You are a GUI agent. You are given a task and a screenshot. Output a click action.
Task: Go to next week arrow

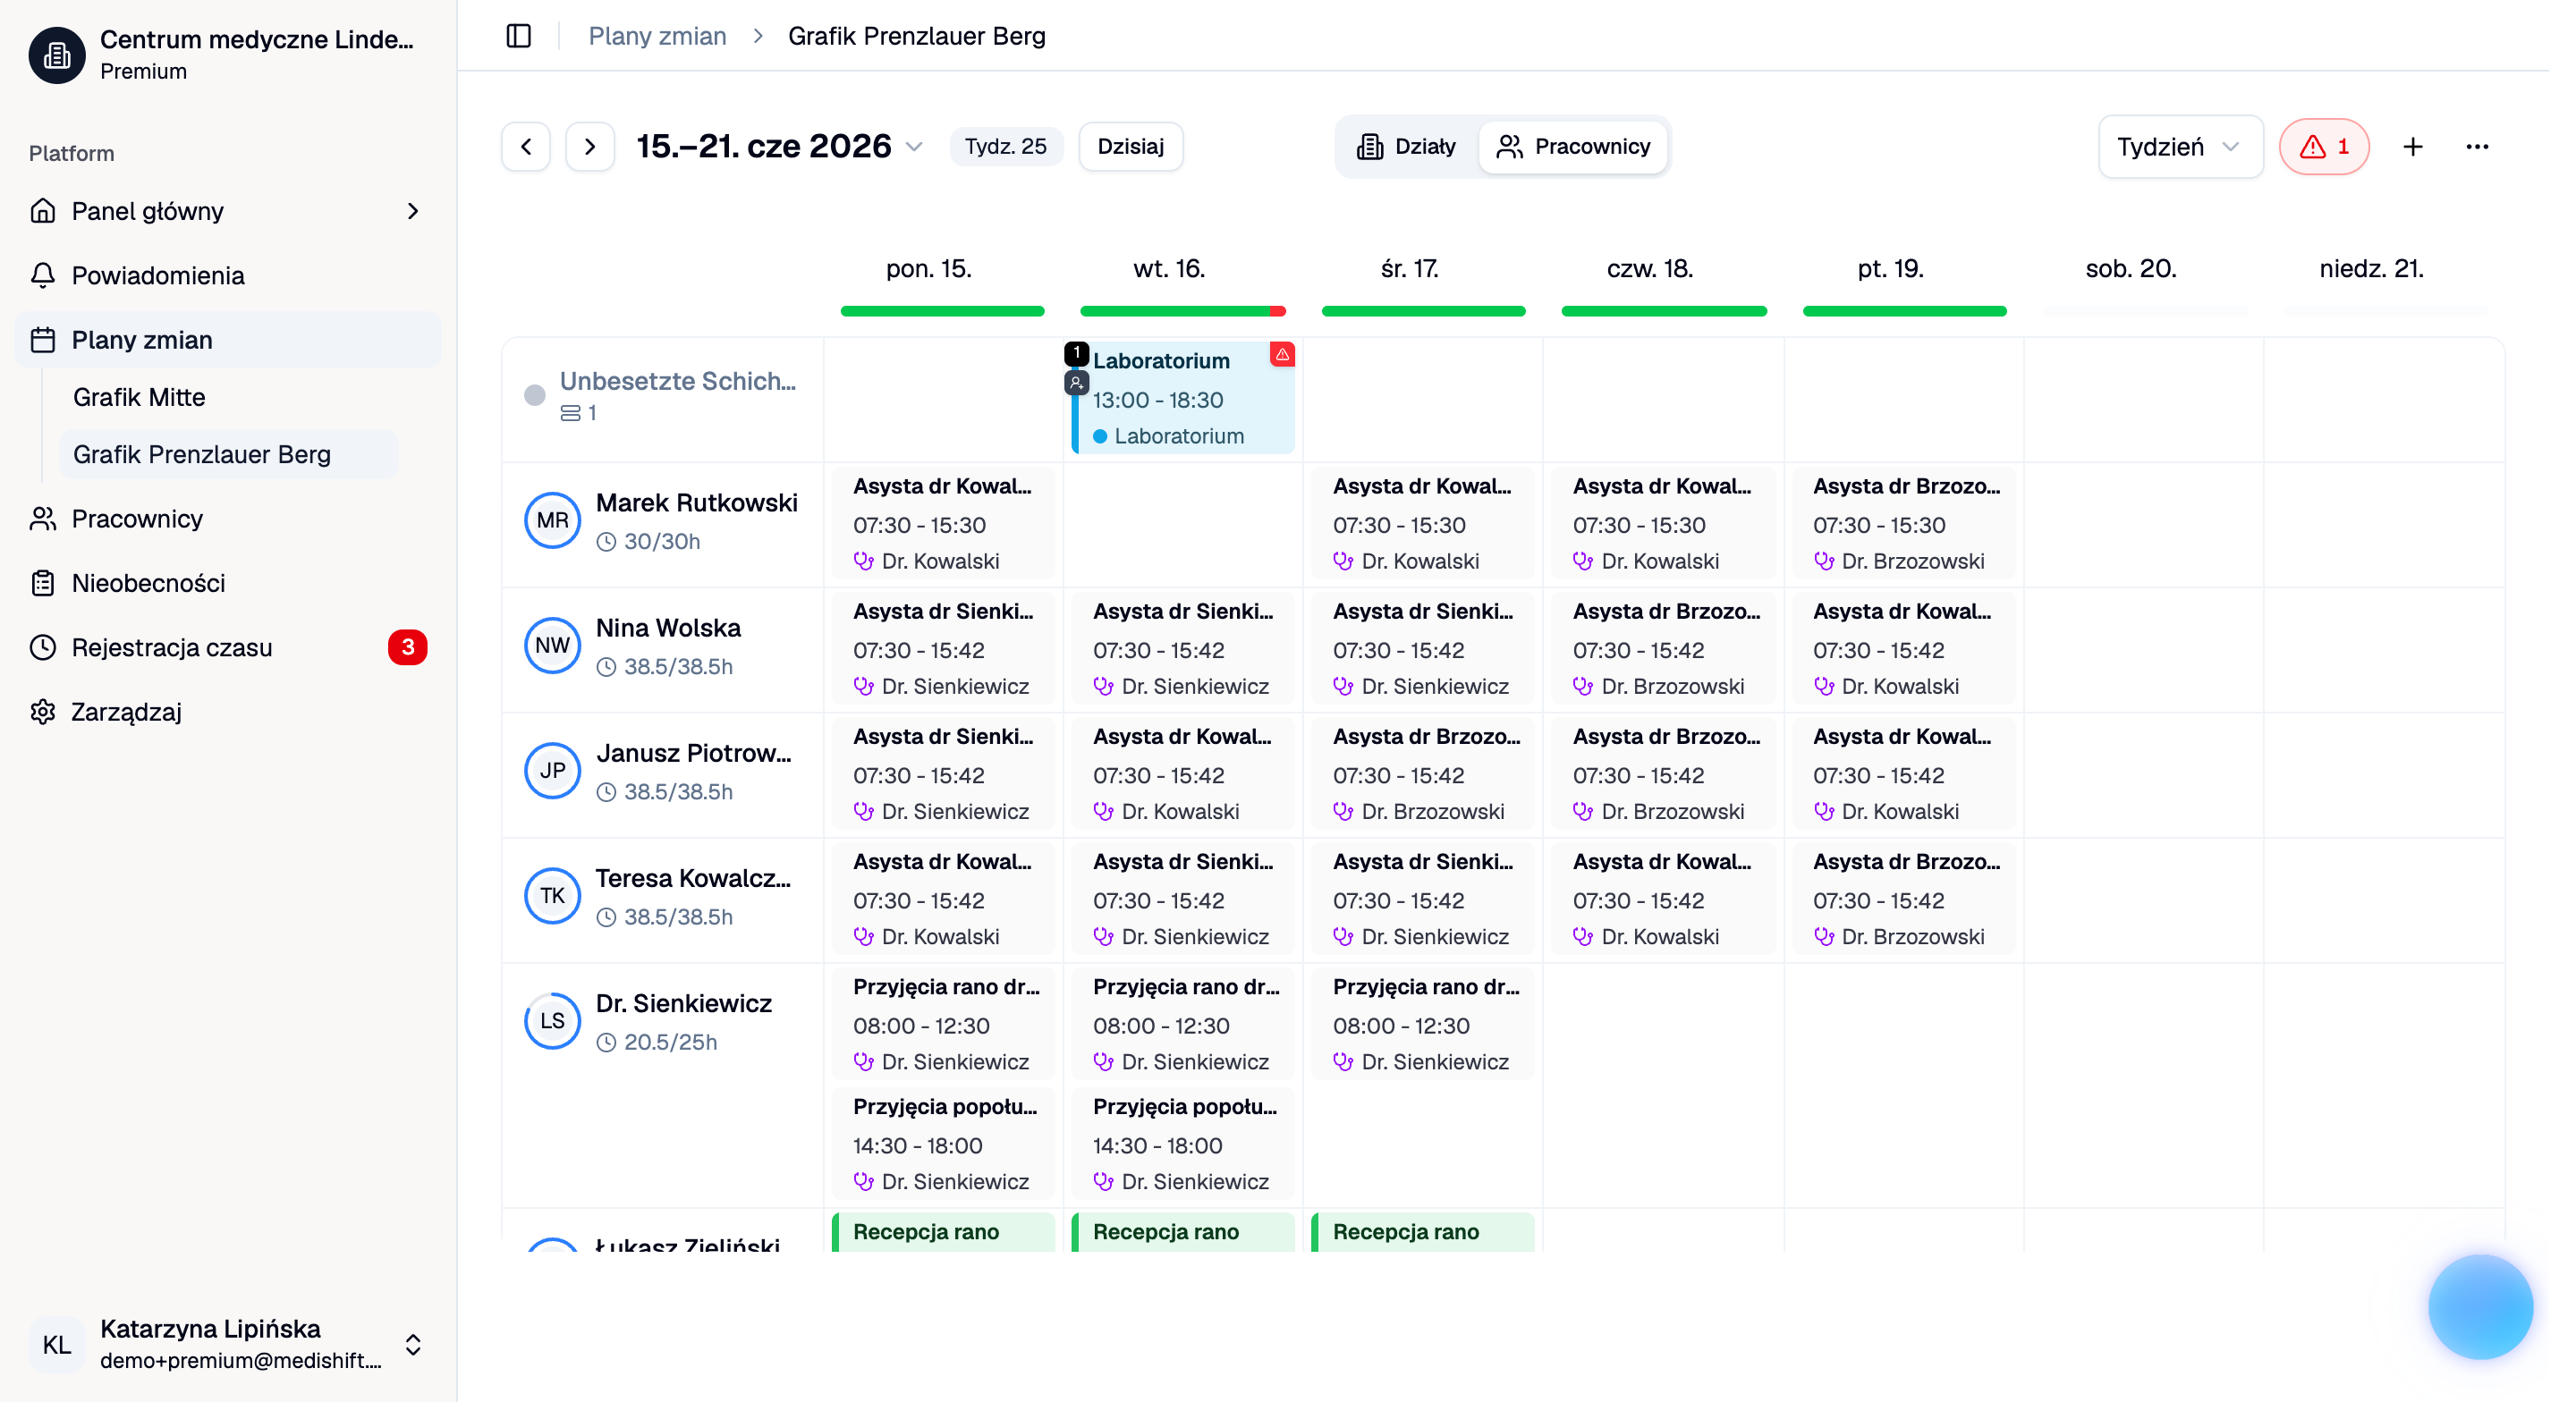590,147
